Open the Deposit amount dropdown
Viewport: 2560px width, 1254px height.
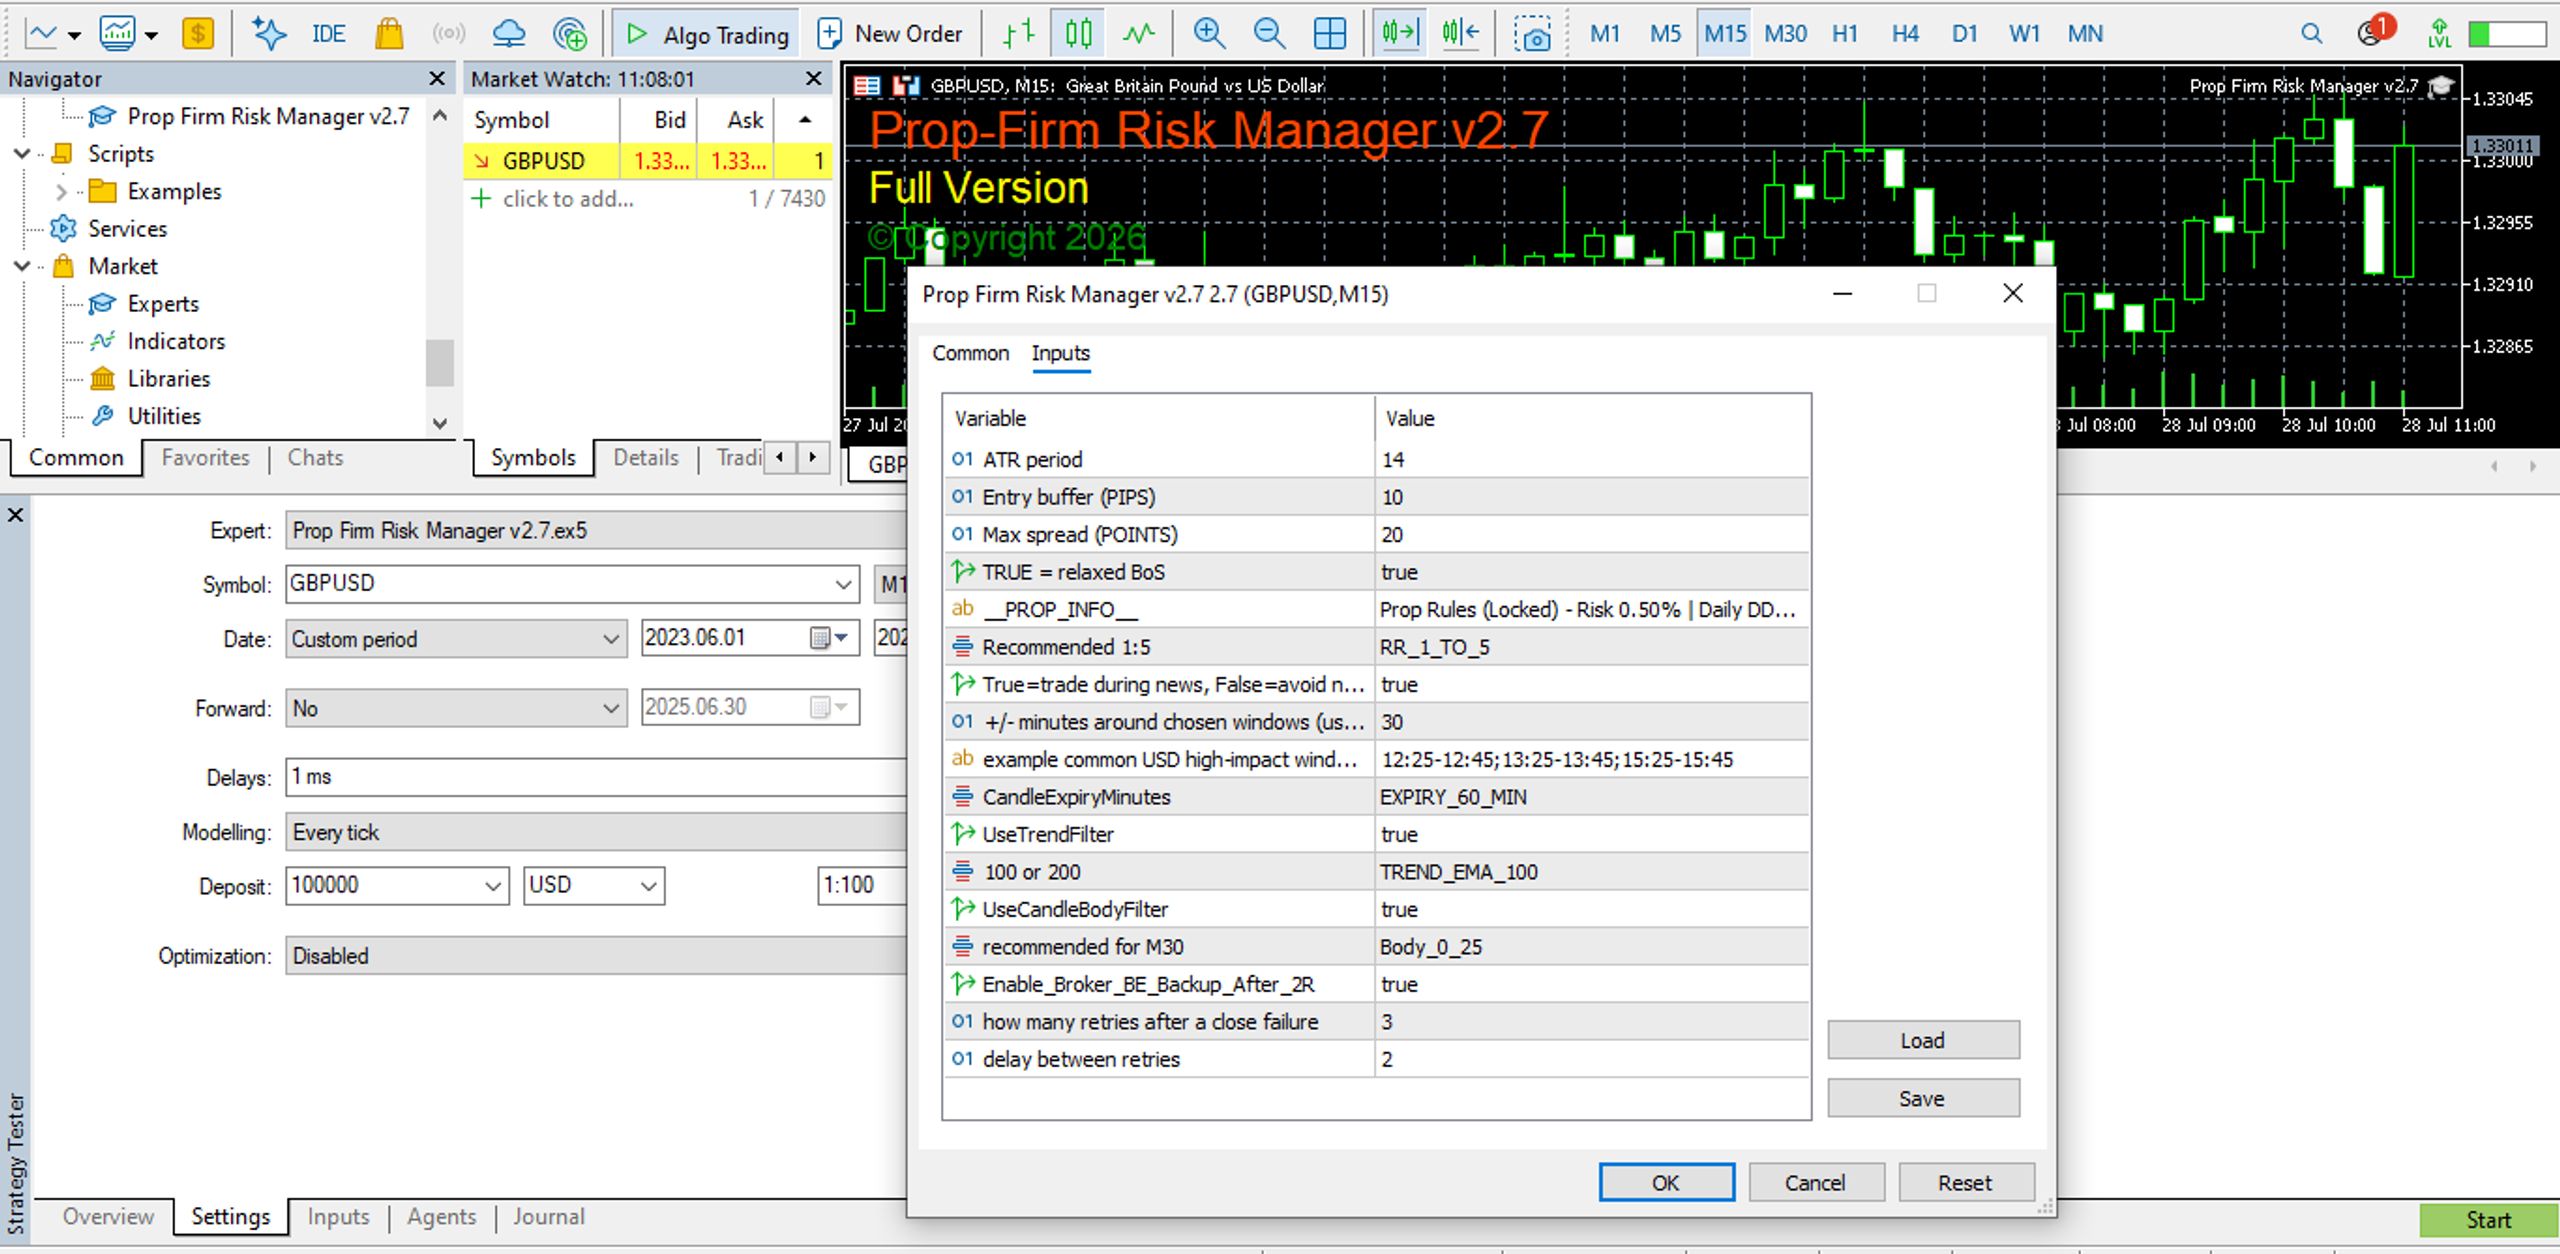[492, 886]
